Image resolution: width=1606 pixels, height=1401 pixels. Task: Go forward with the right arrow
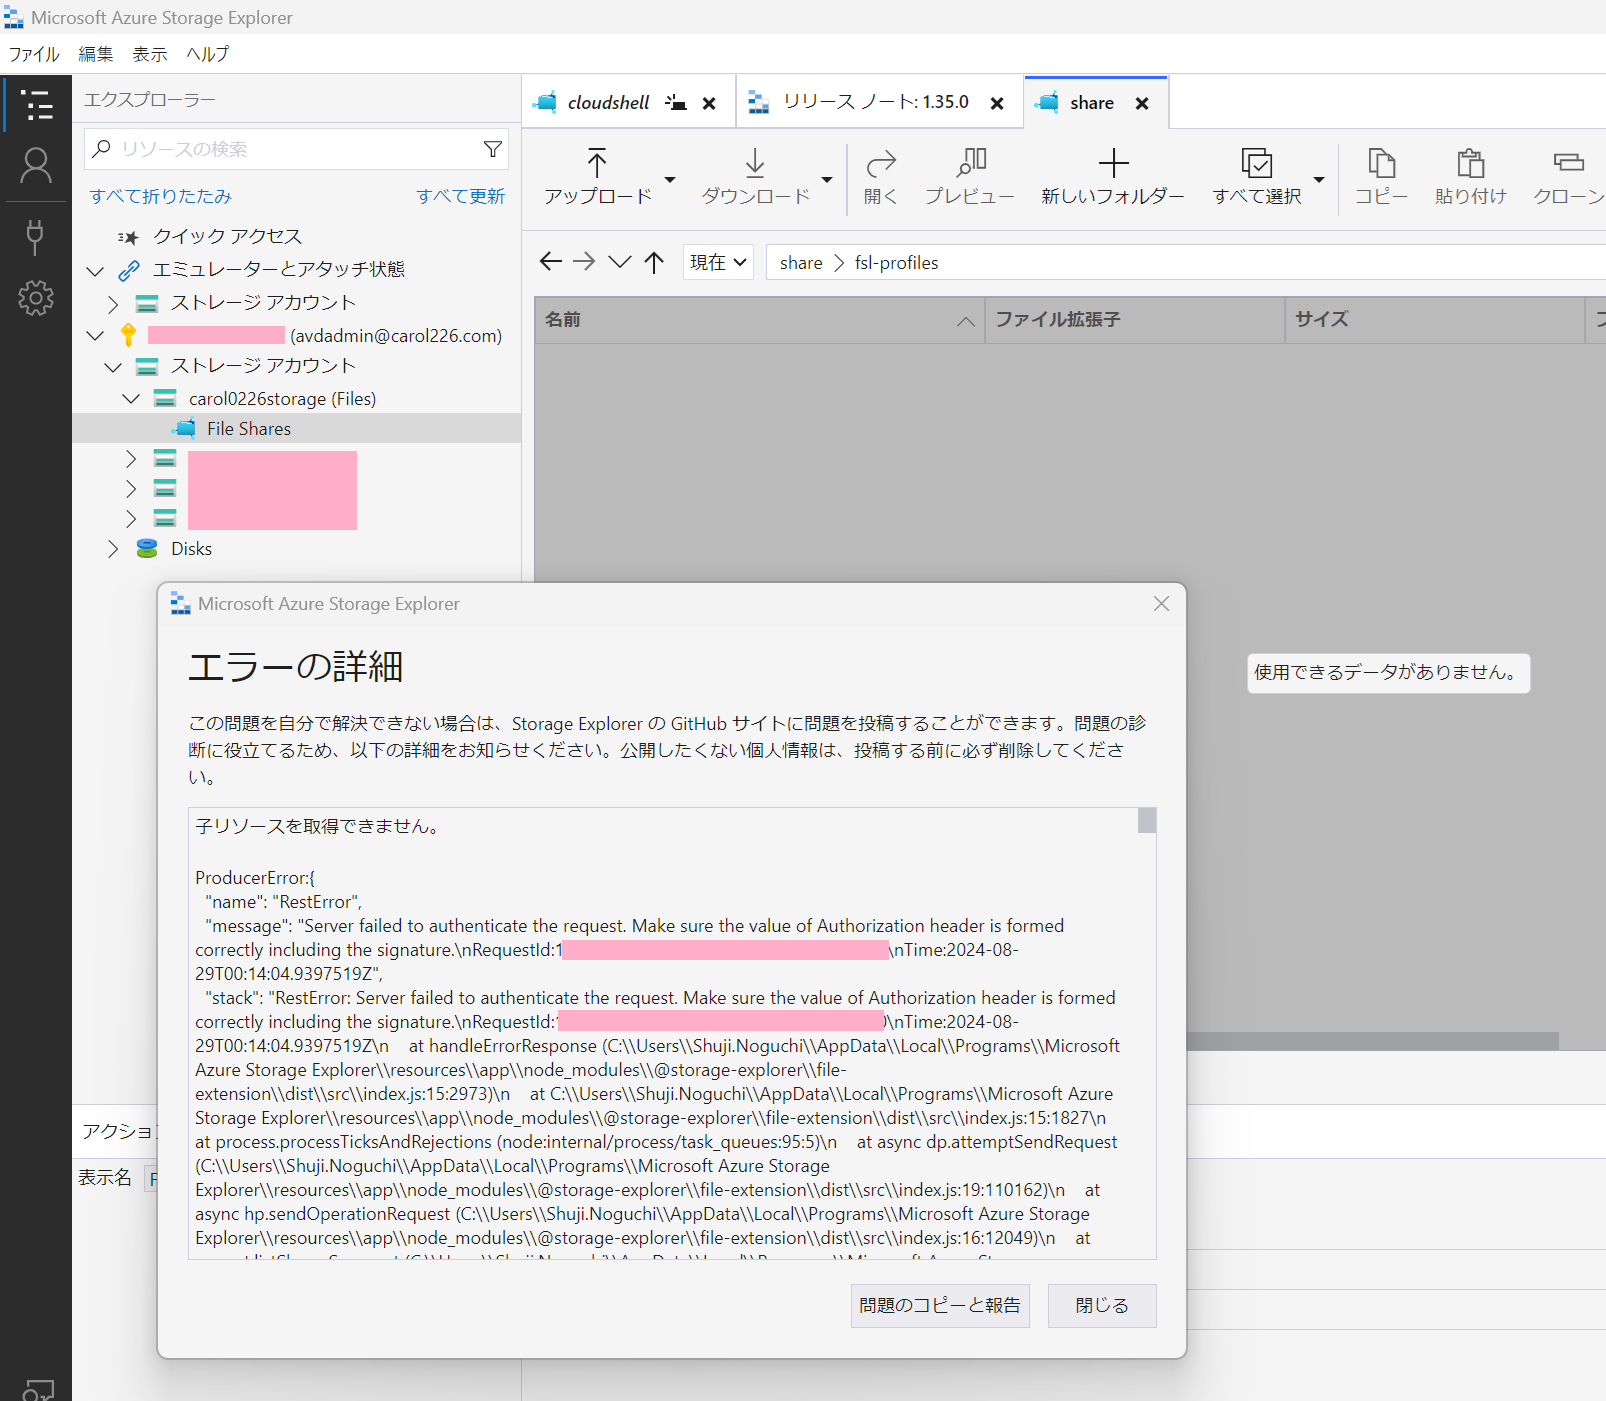pos(584,262)
